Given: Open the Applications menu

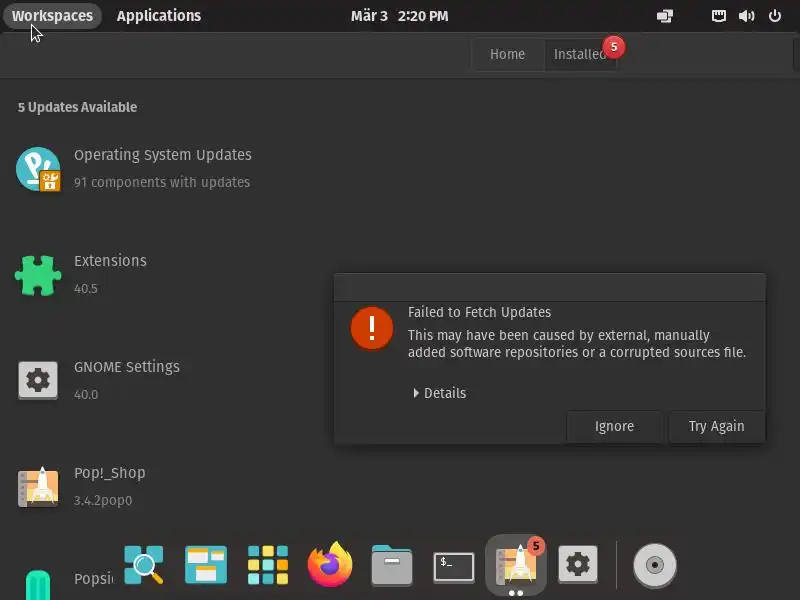Looking at the screenshot, I should coord(159,16).
